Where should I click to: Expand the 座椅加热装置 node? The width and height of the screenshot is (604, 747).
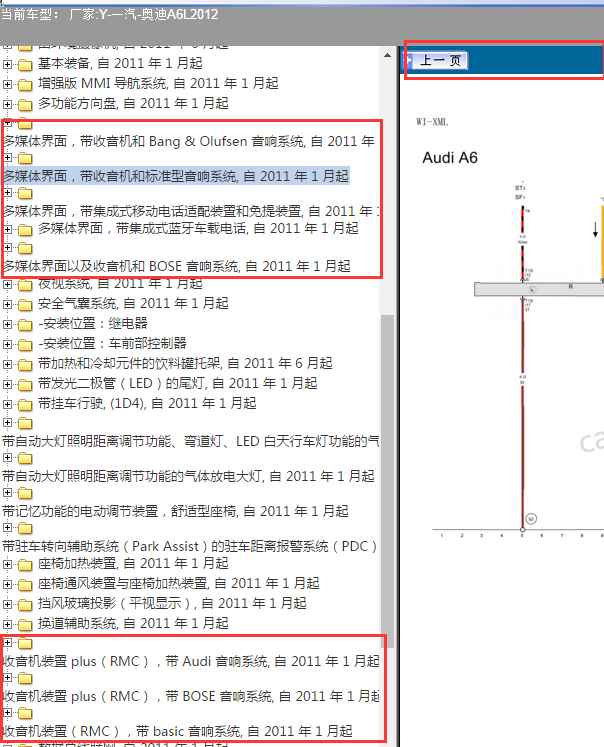pyautogui.click(x=7, y=564)
